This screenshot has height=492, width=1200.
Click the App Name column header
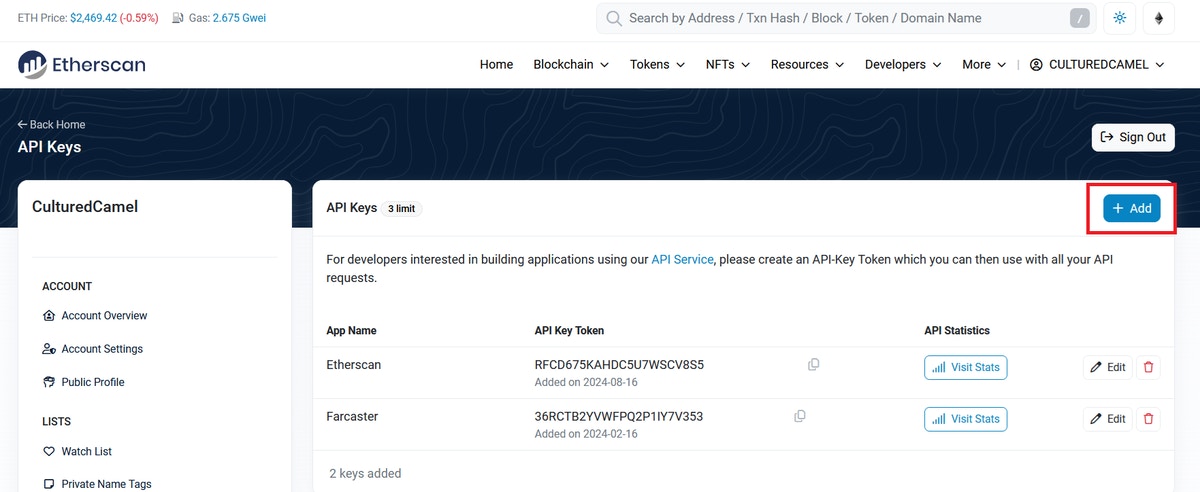click(x=351, y=330)
